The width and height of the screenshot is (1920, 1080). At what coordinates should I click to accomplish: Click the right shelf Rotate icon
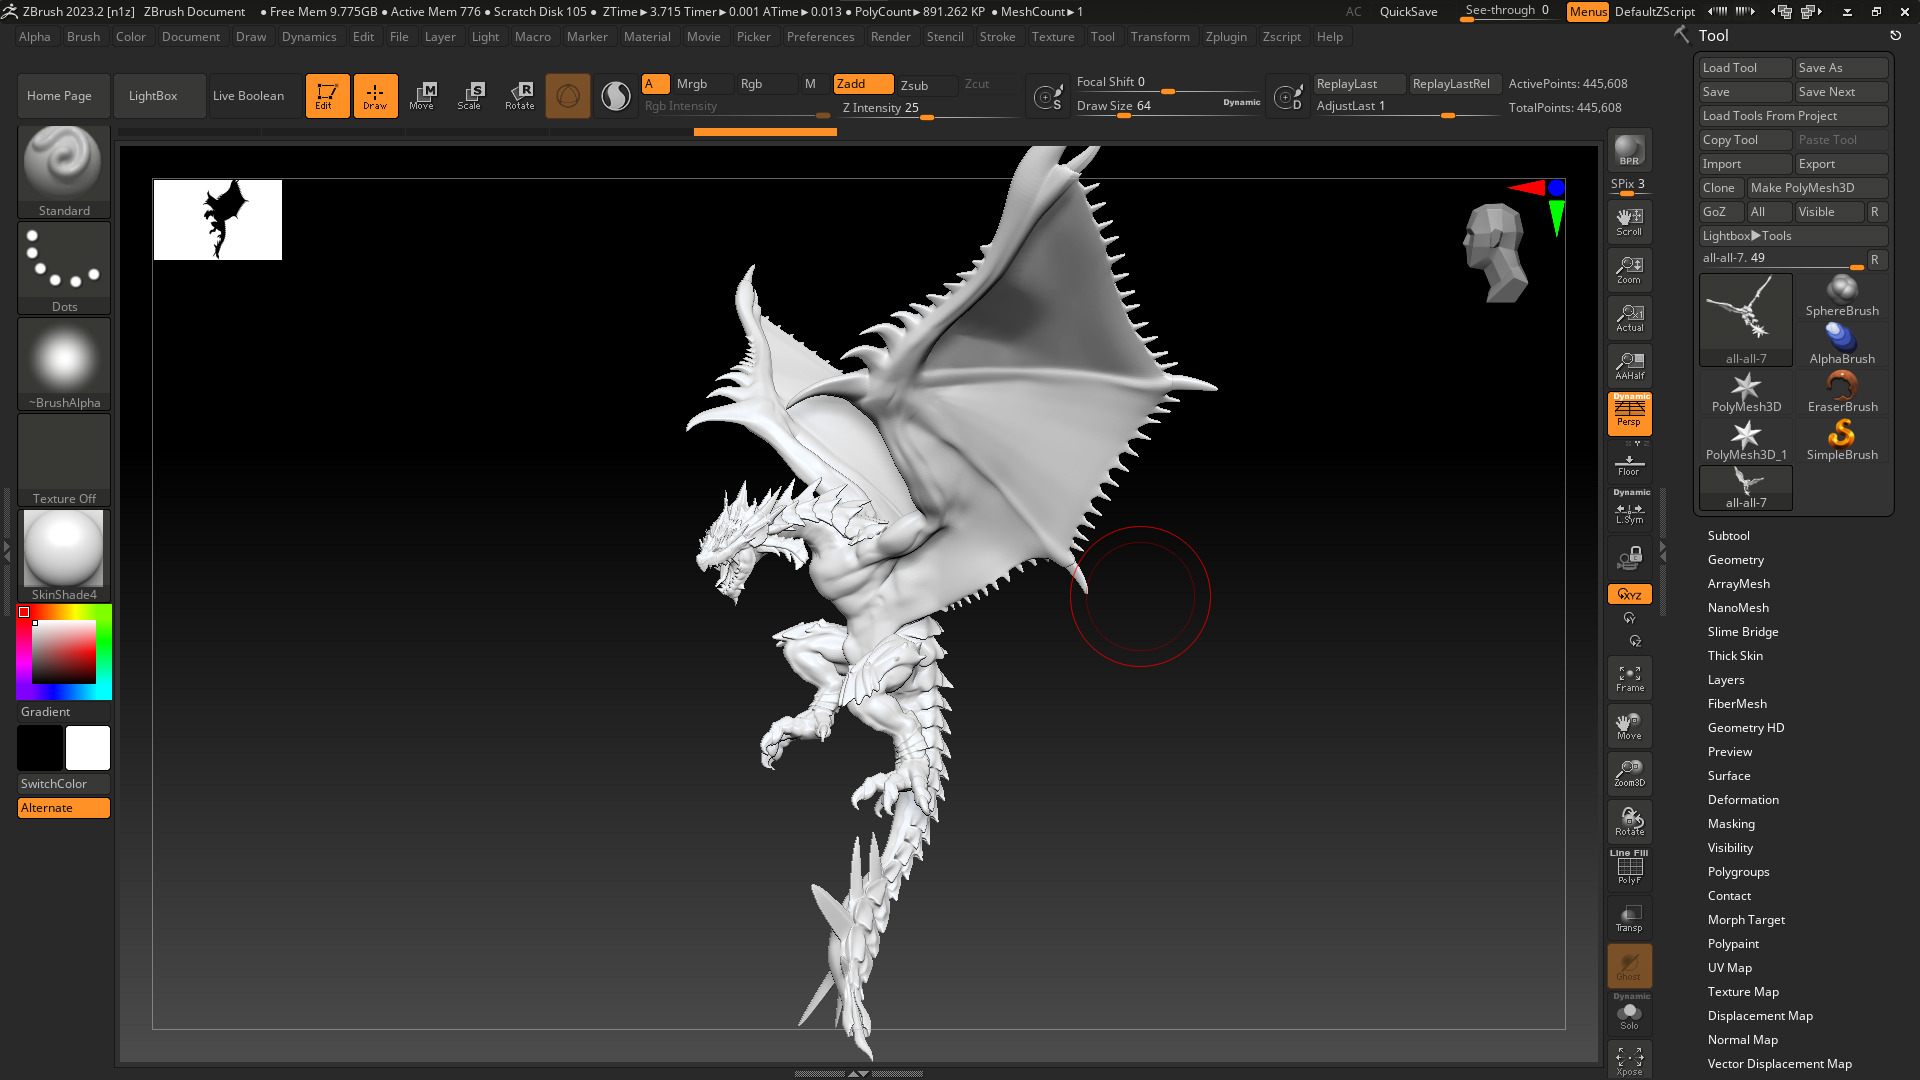[x=1629, y=821]
